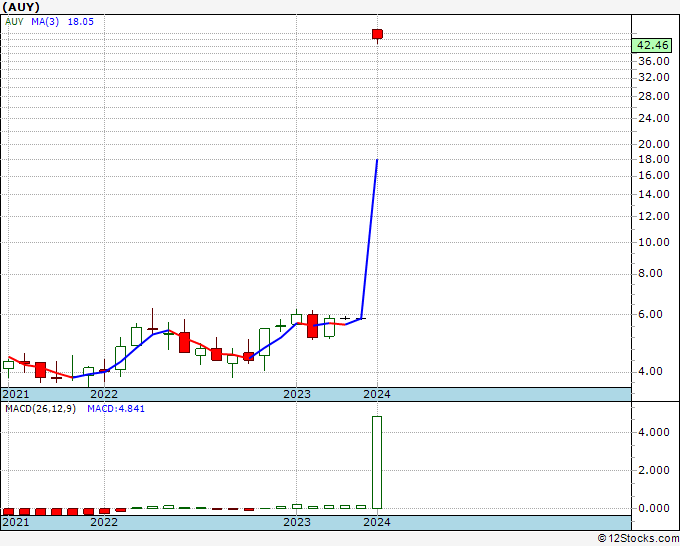
Task: Click the 28.00 price axis label
Action: [654, 96]
